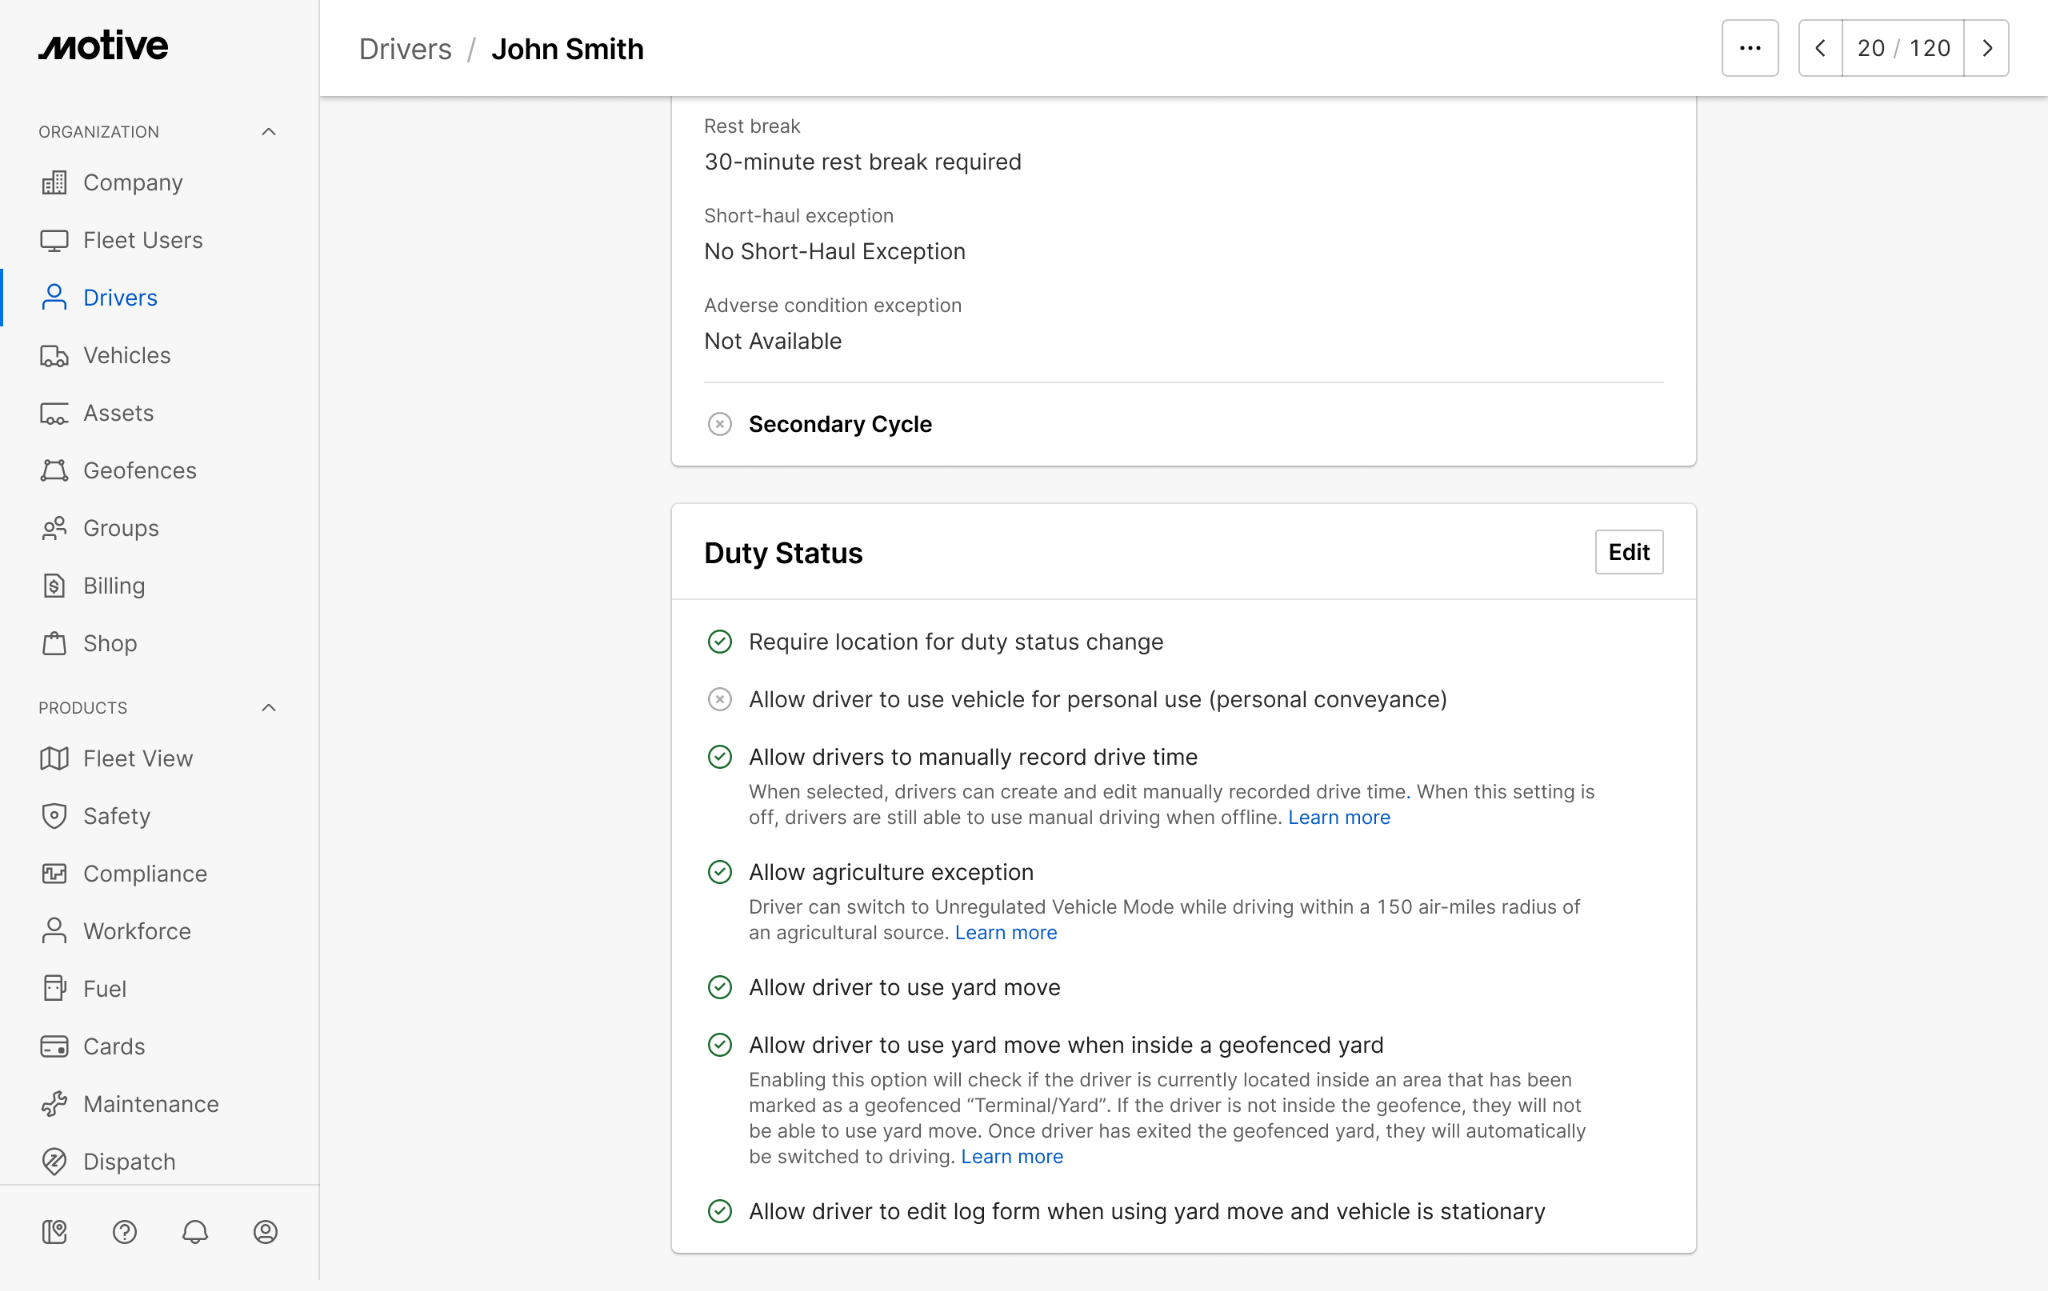Edit the Duty Status settings
This screenshot has height=1291, width=2048.
(x=1629, y=552)
